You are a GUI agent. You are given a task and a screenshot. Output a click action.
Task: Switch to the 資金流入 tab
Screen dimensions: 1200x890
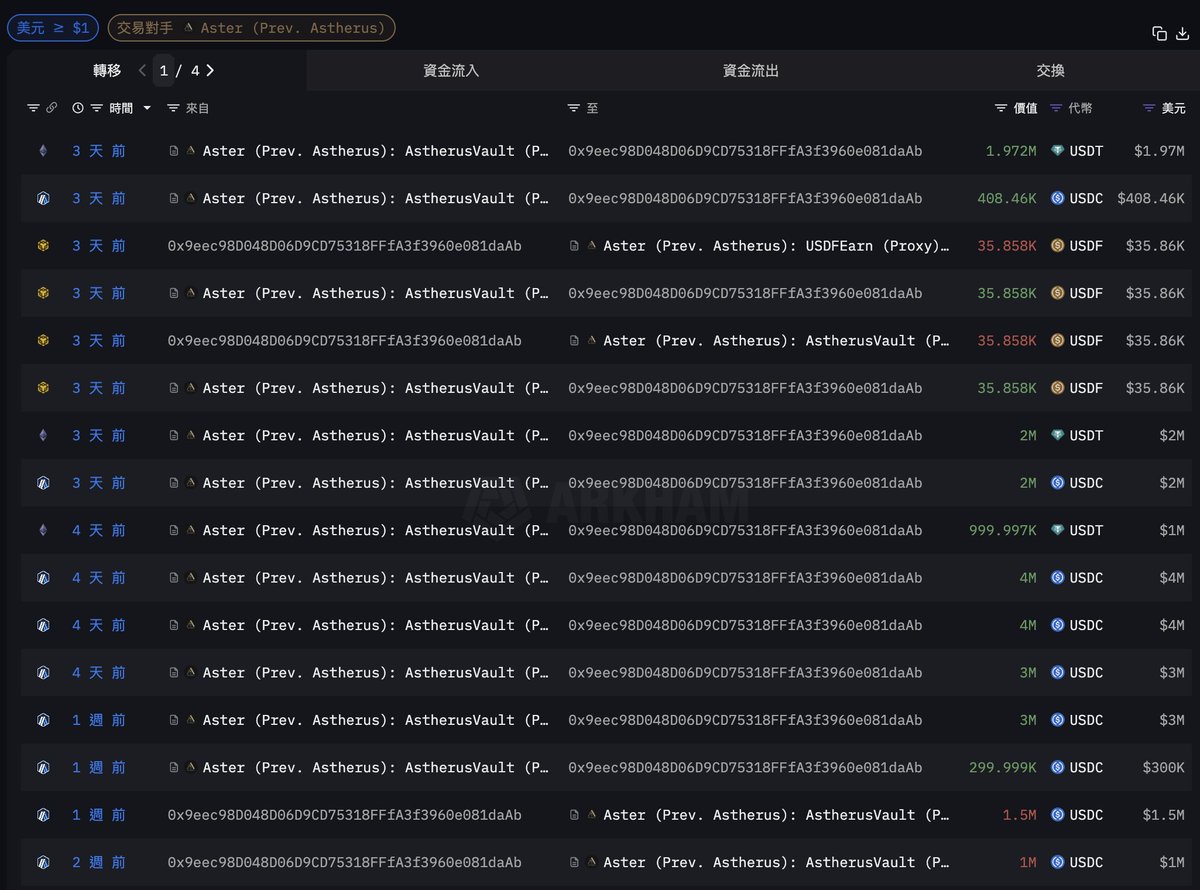(451, 71)
